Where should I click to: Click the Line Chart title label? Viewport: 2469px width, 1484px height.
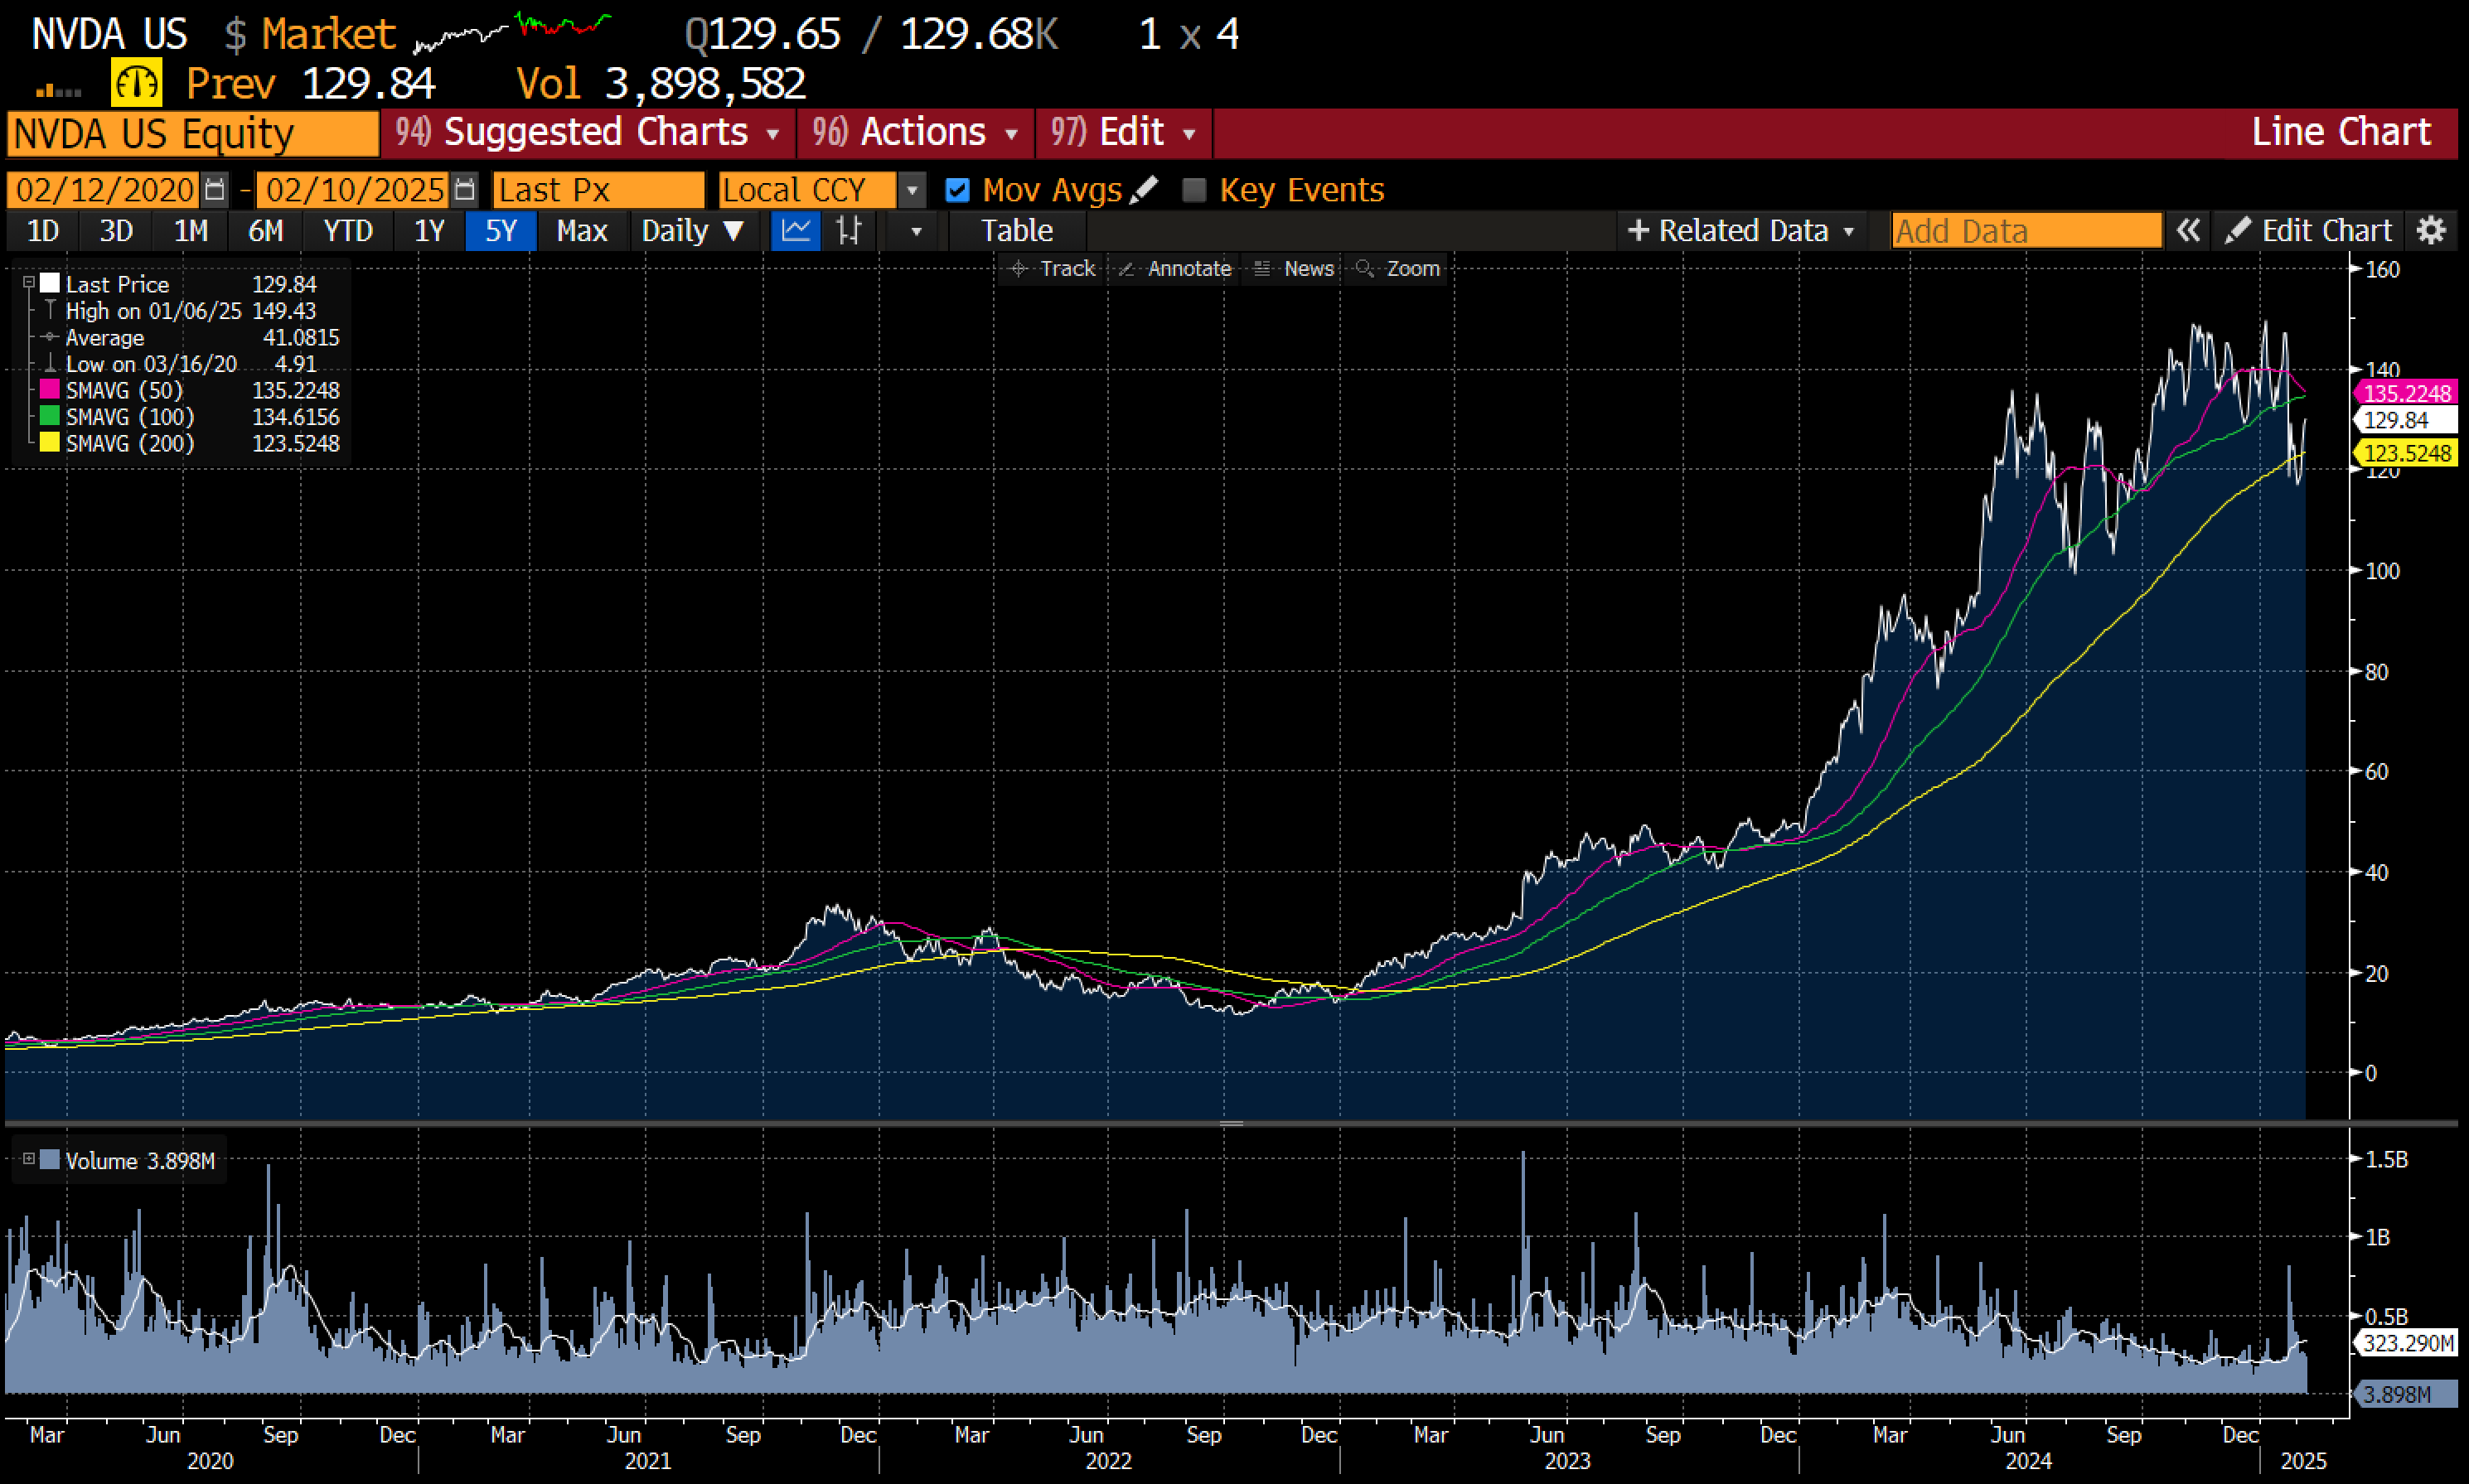tap(2341, 132)
